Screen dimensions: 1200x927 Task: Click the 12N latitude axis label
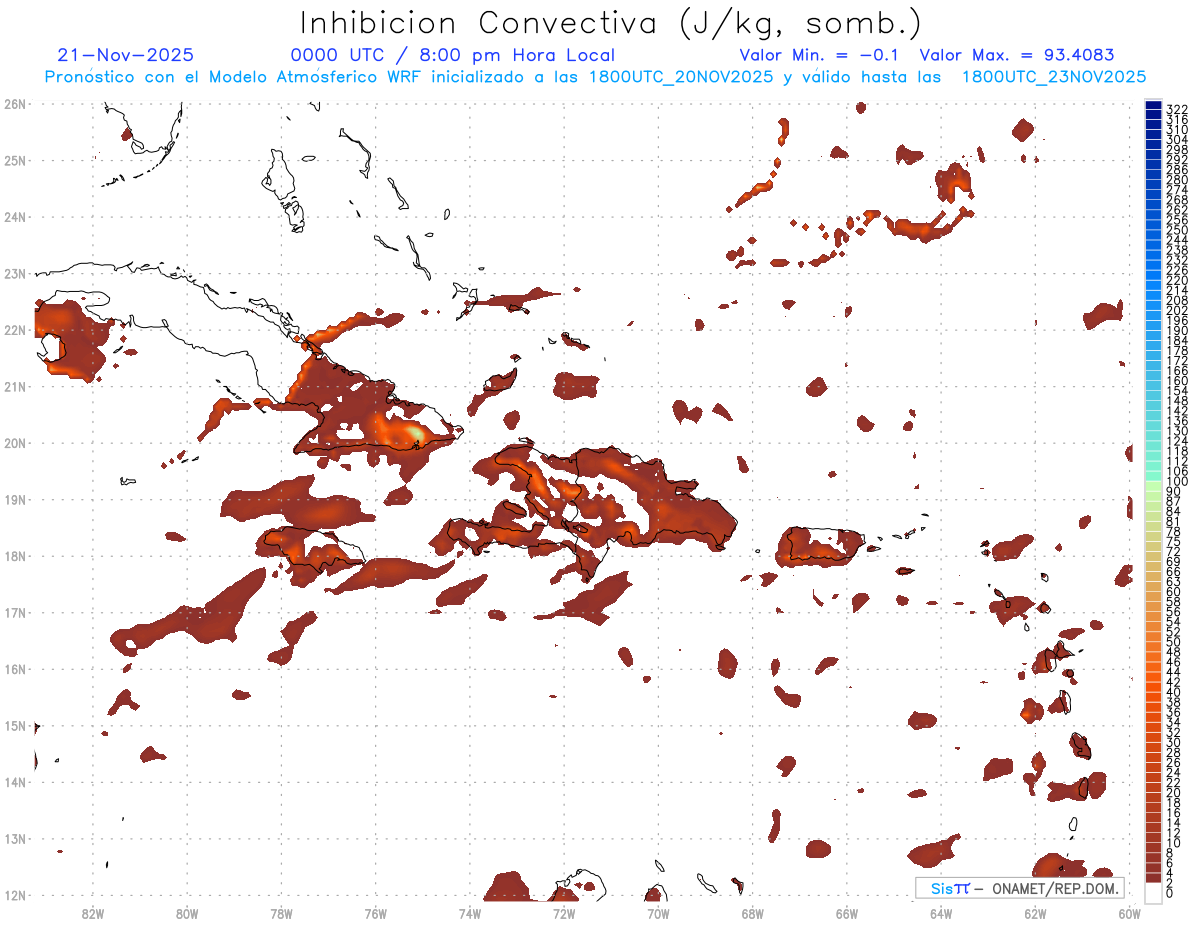click(15, 895)
